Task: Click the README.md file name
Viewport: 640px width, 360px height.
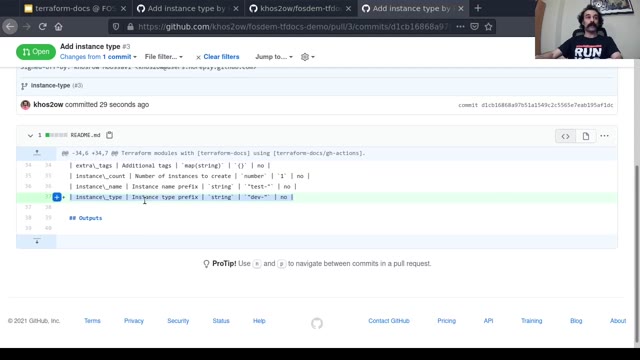Action: [x=85, y=135]
